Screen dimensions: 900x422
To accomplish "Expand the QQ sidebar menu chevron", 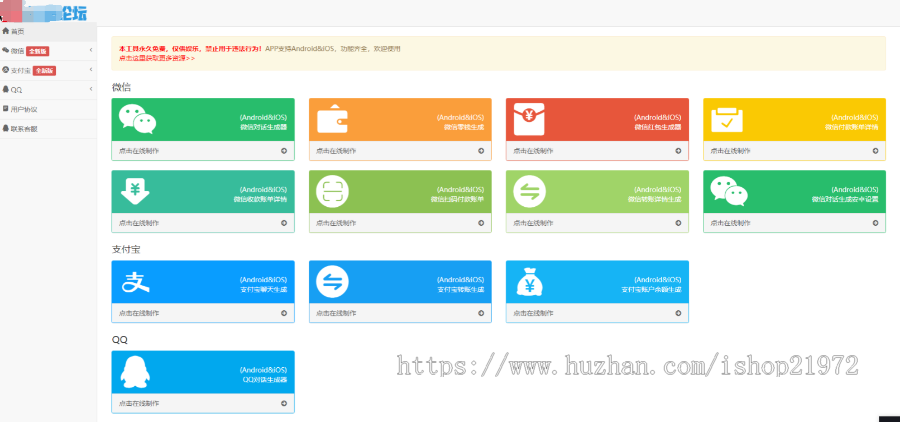I will click(91, 89).
